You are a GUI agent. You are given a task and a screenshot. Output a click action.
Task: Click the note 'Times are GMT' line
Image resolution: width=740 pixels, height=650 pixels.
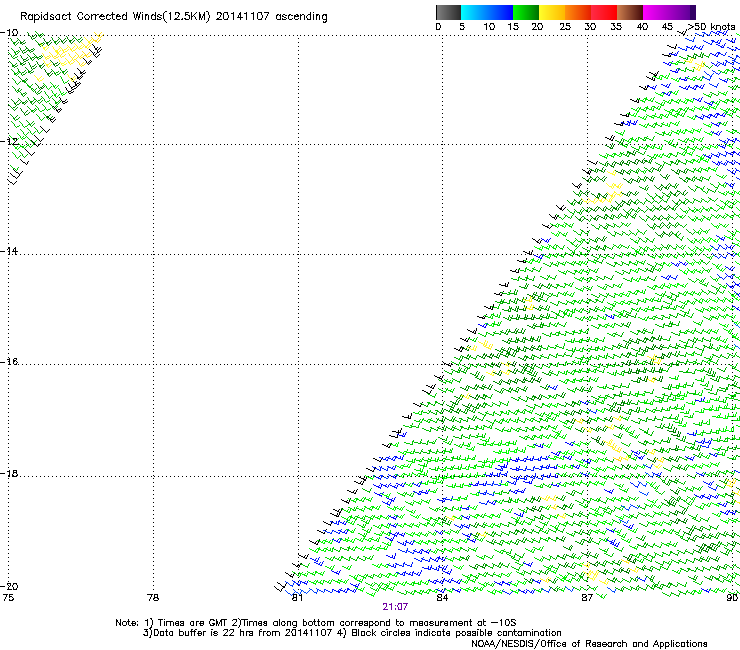pyautogui.click(x=316, y=623)
